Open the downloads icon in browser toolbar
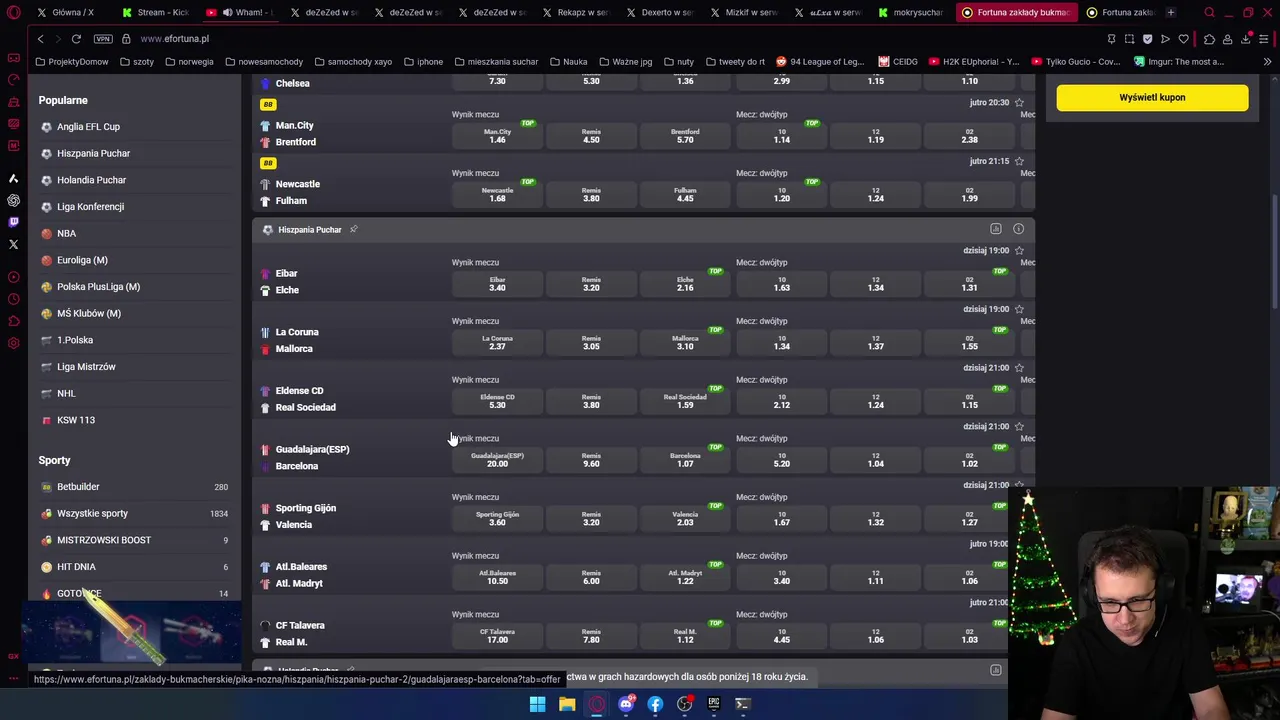 [x=1246, y=39]
